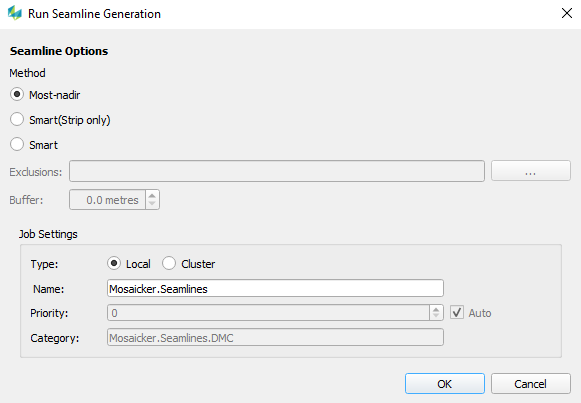Lower Priority using the down arrow
The width and height of the screenshot is (581, 403).
pyautogui.click(x=436, y=317)
